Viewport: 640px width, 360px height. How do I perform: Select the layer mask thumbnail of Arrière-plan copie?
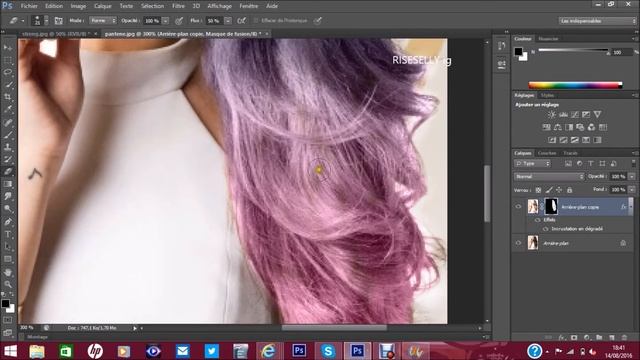tap(551, 207)
